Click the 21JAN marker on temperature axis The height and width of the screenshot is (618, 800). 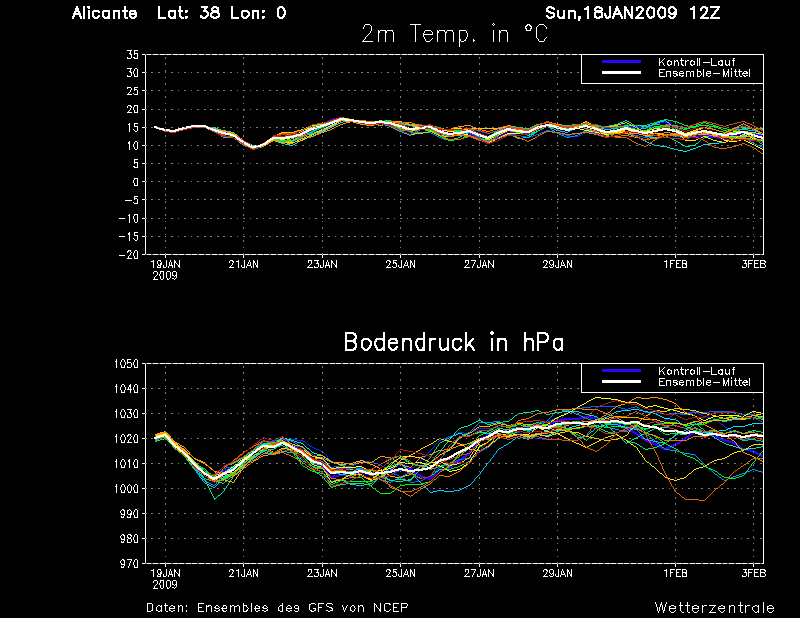click(x=243, y=264)
